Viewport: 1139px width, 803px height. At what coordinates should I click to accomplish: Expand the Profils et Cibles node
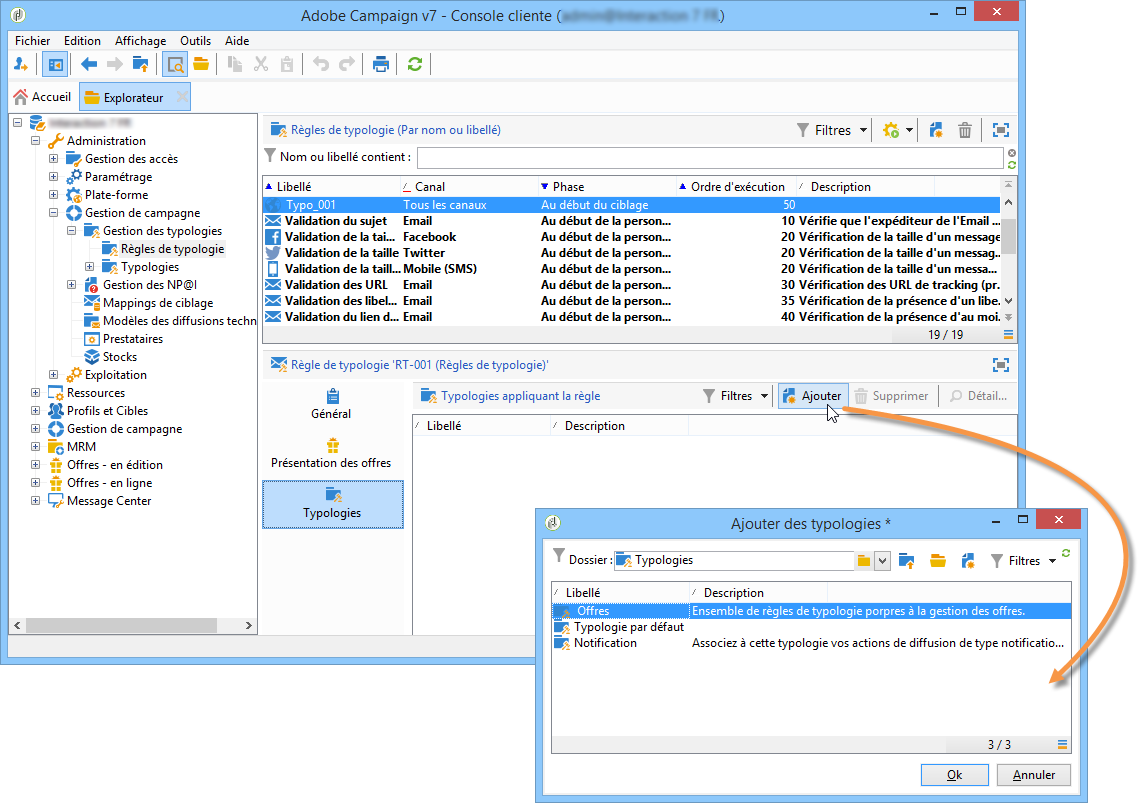[36, 411]
